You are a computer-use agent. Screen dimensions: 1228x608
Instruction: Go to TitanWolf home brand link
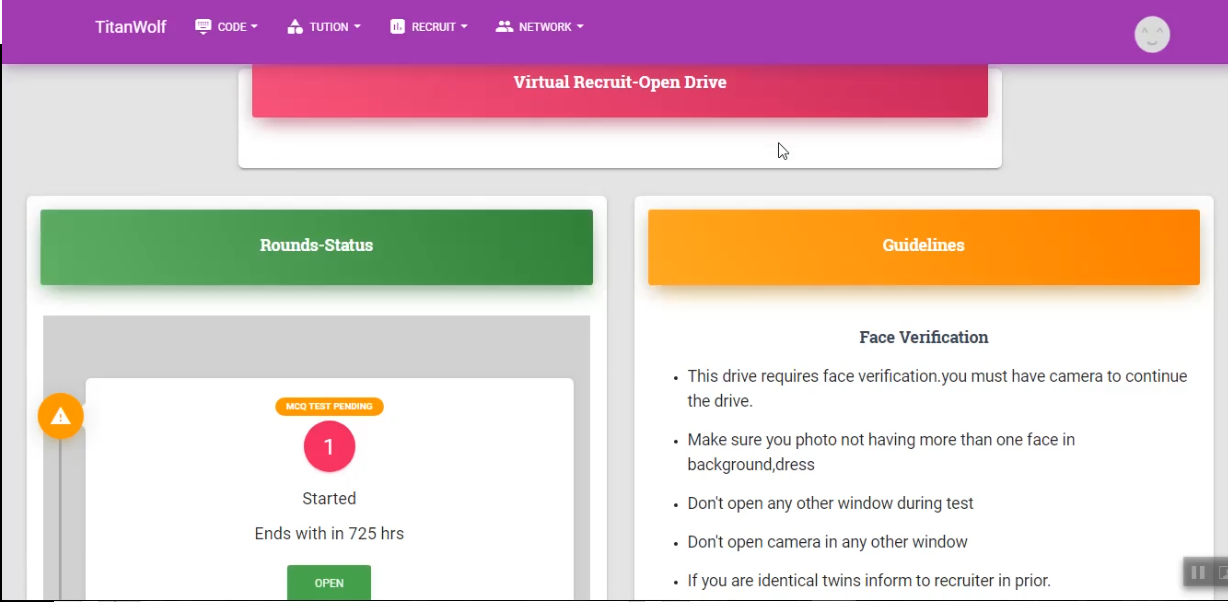click(131, 27)
